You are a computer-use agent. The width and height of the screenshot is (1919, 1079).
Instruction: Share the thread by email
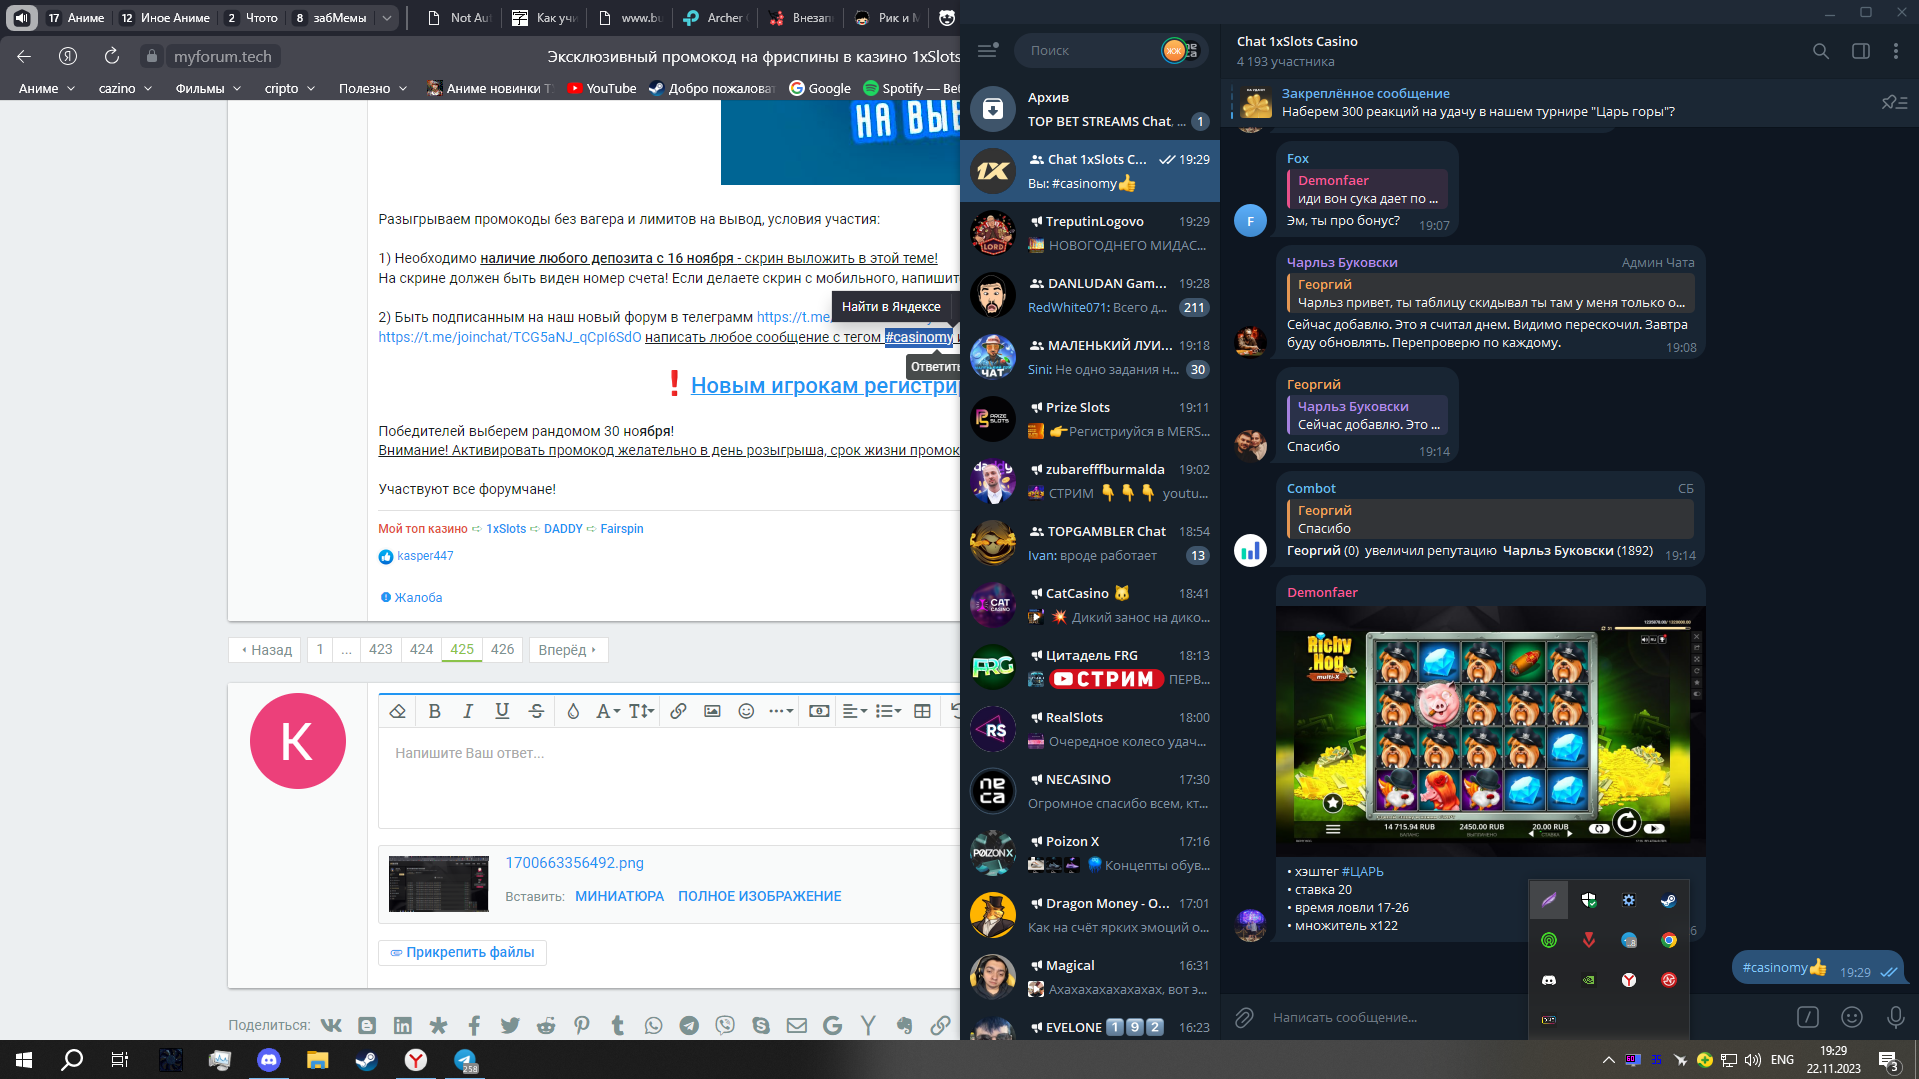coord(797,1025)
